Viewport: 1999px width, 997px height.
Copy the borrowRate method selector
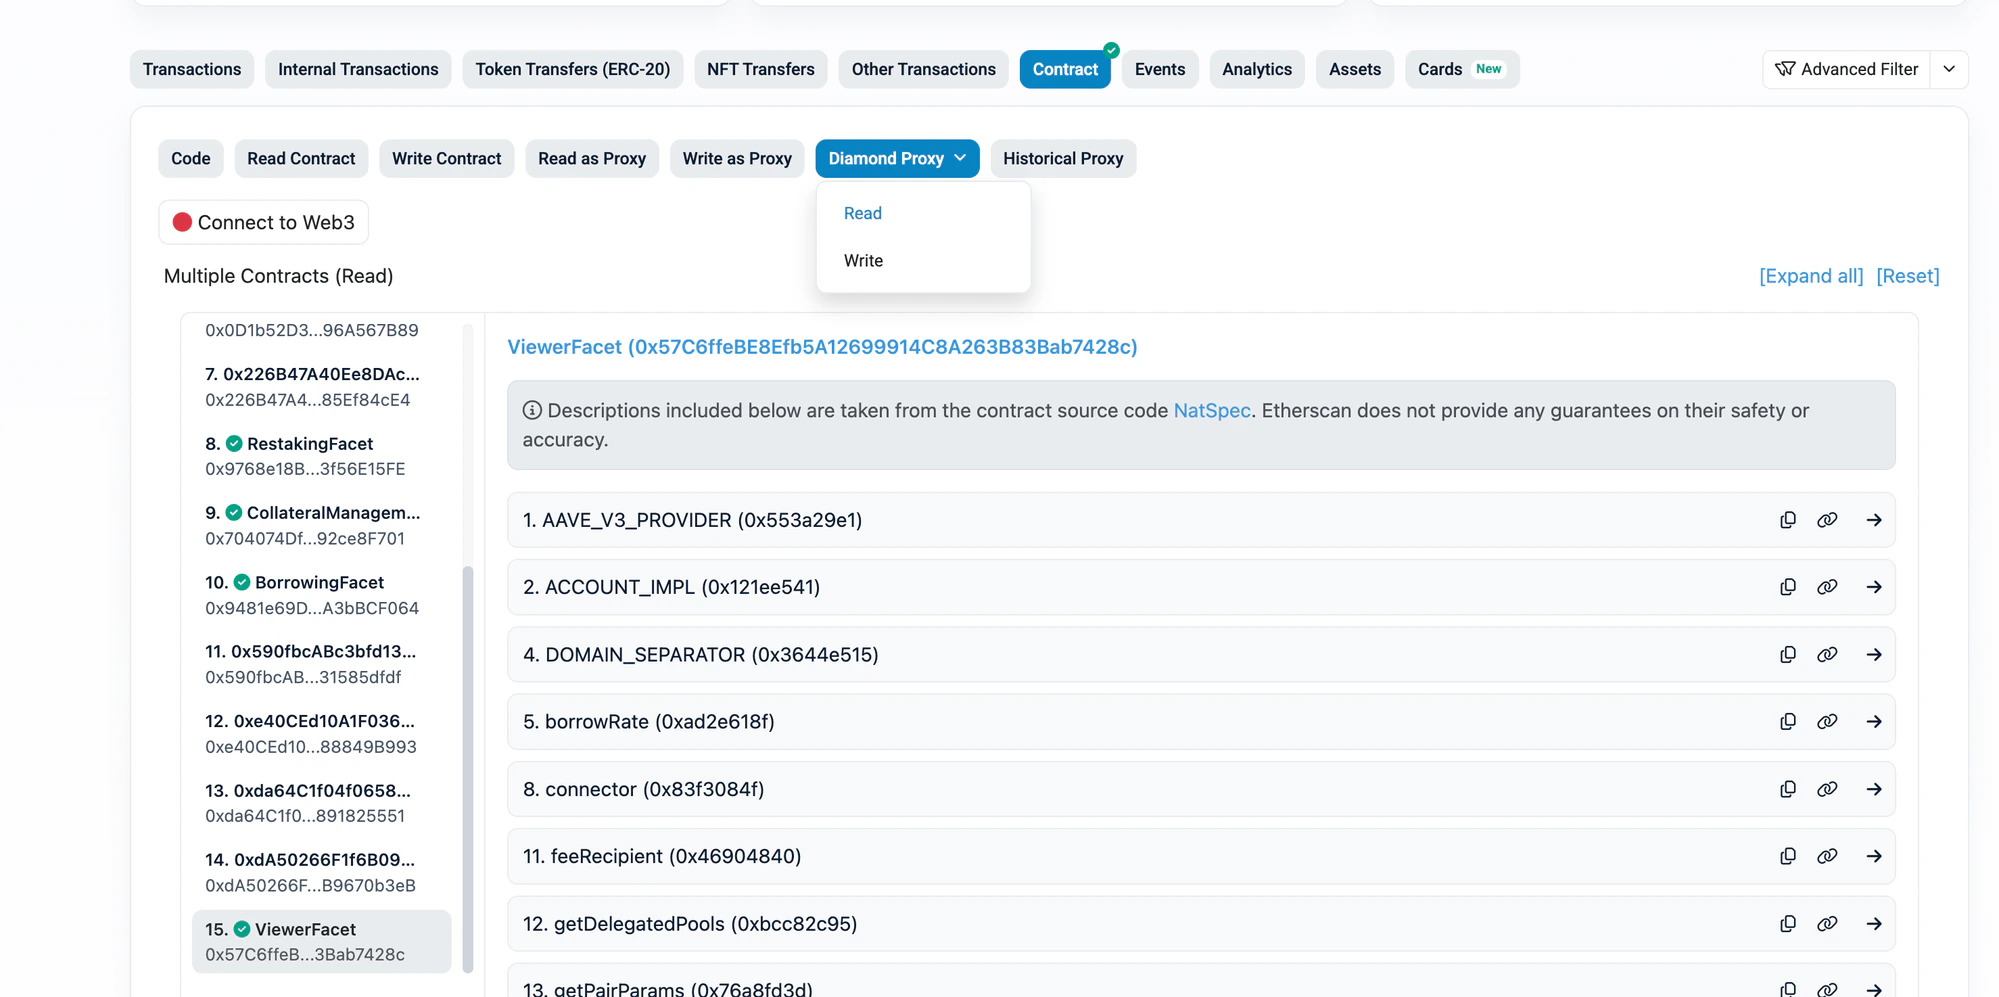(1787, 721)
